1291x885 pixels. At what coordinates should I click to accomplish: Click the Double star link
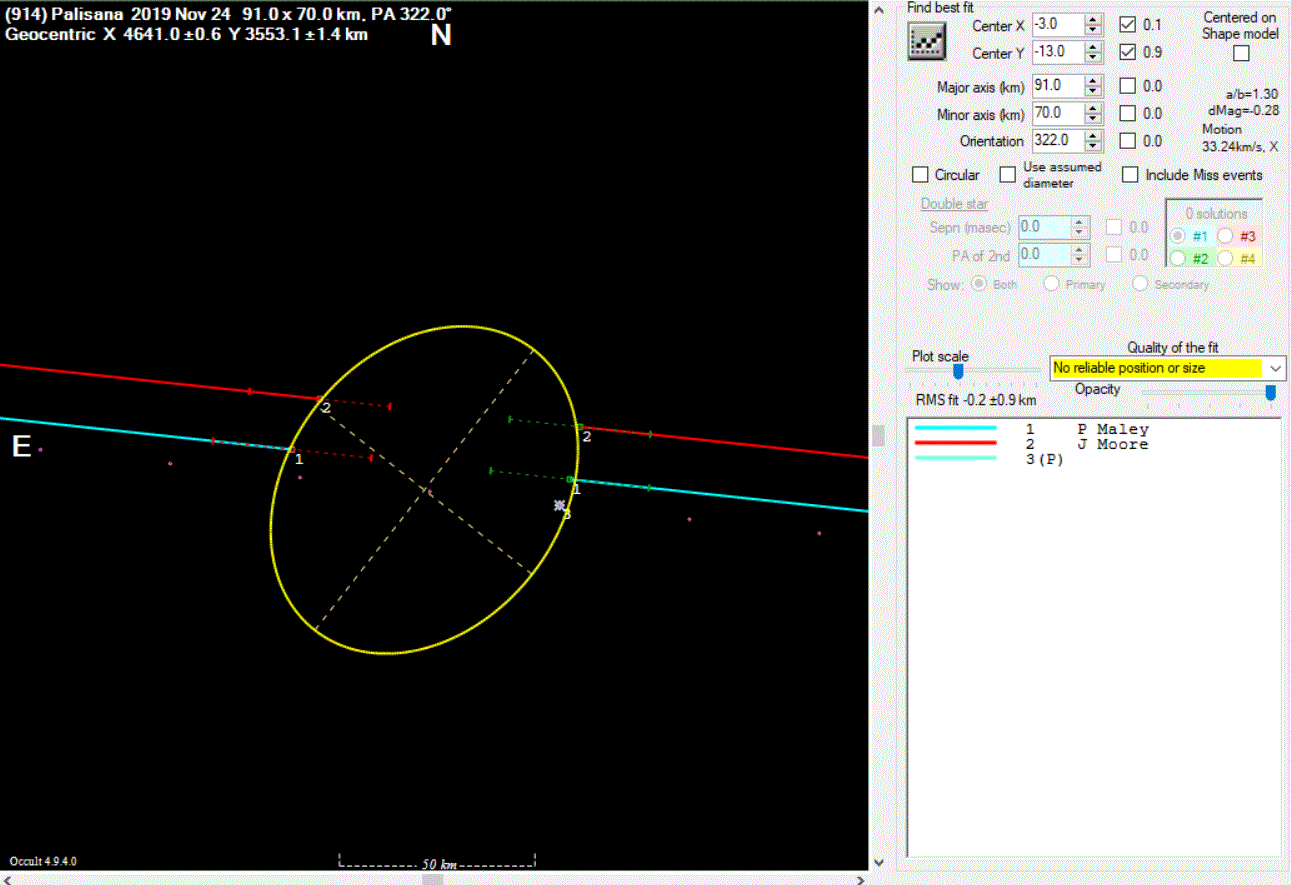point(953,203)
